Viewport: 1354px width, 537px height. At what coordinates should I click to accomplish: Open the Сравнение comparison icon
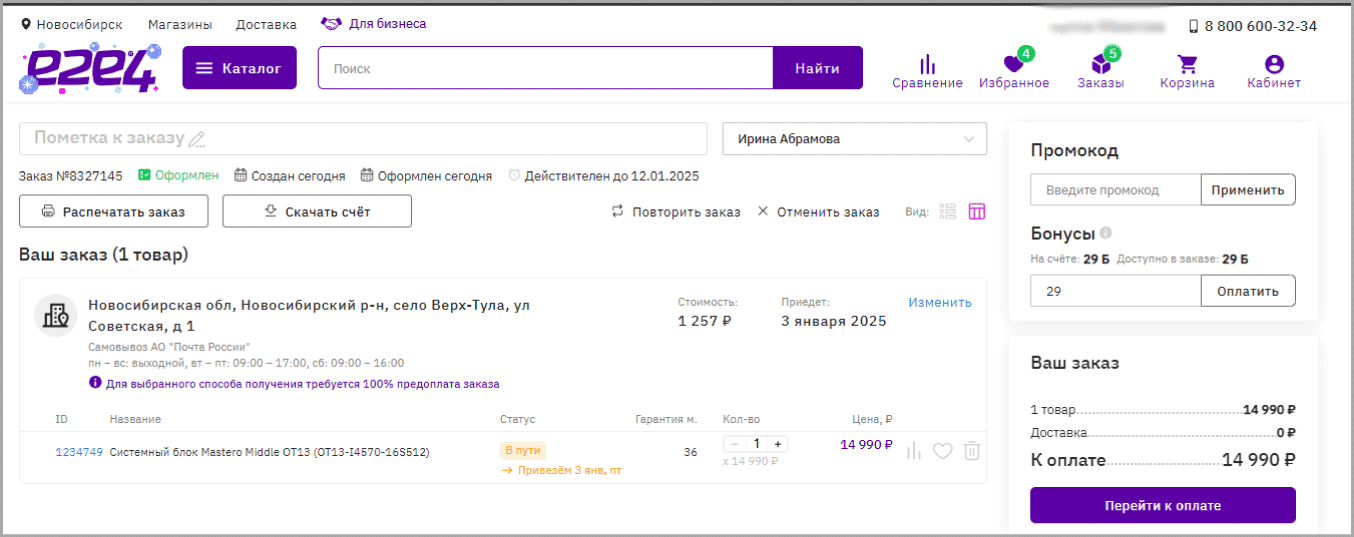point(928,65)
